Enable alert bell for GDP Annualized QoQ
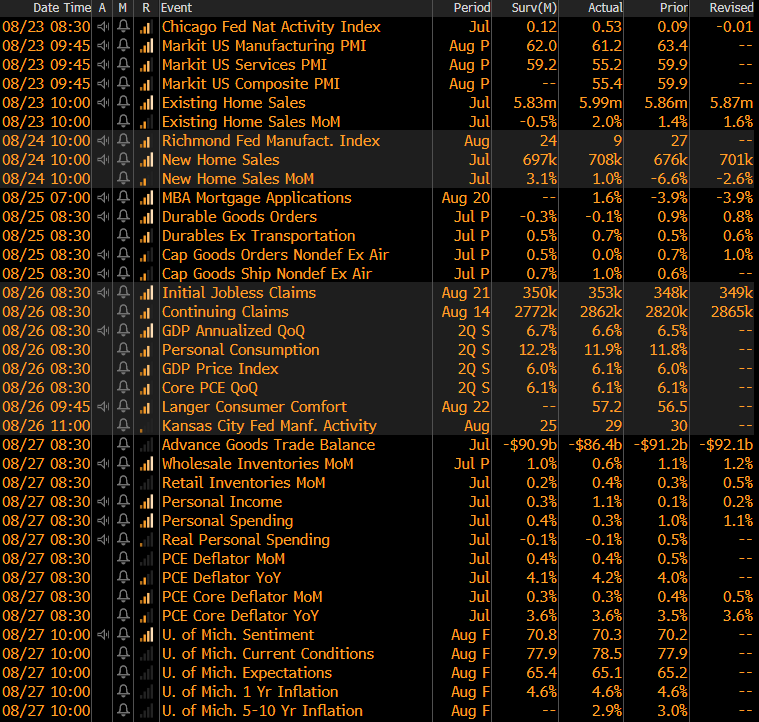This screenshot has height=722, width=759. tap(123, 331)
